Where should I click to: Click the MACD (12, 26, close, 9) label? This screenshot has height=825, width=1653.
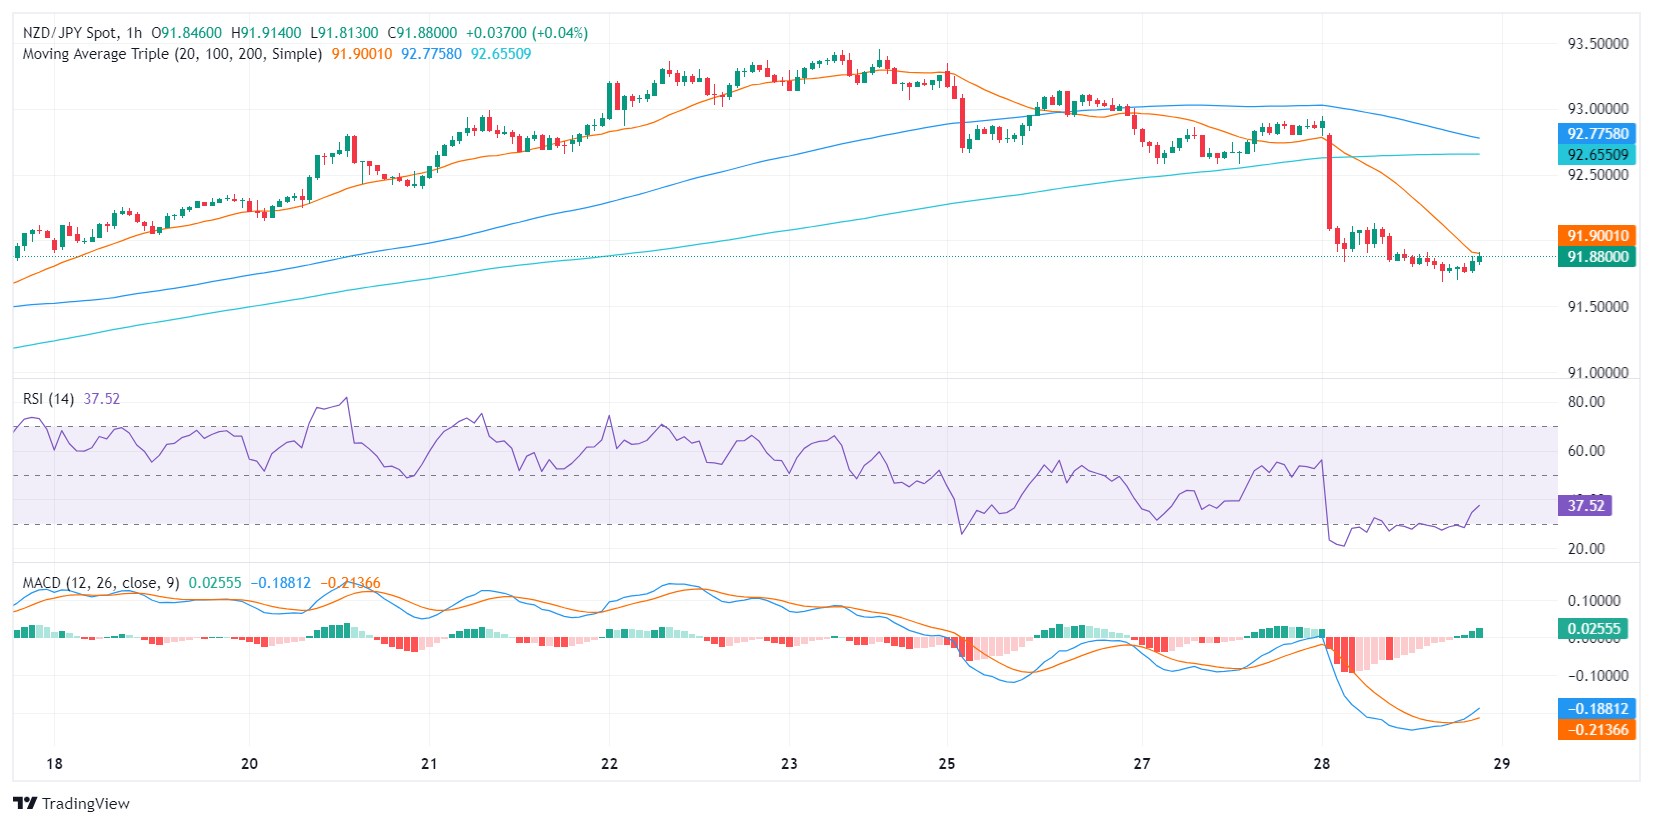pyautogui.click(x=101, y=583)
